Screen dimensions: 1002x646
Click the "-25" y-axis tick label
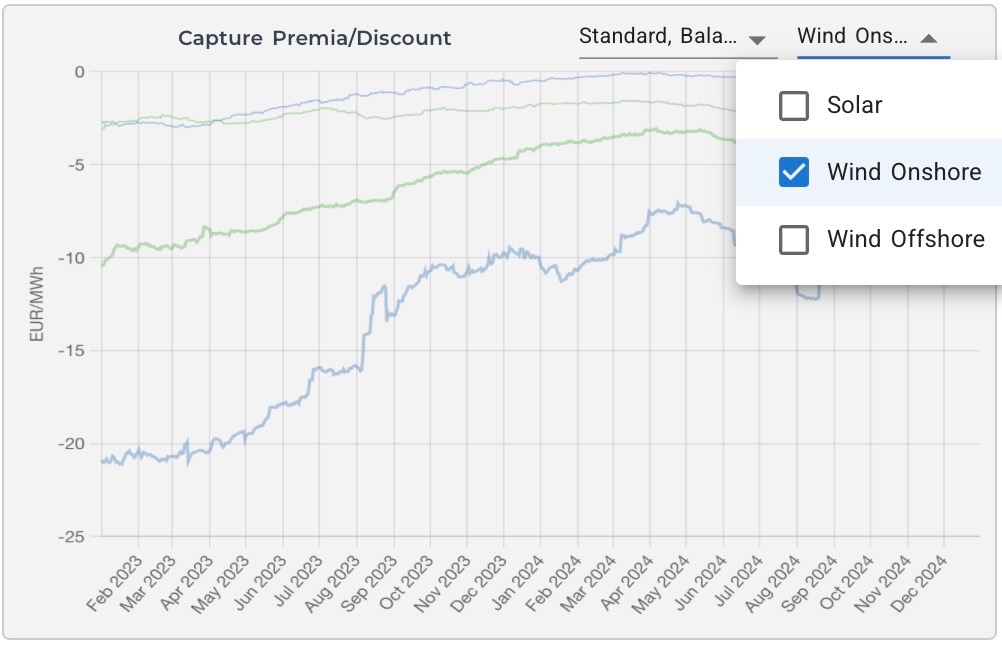coord(73,537)
